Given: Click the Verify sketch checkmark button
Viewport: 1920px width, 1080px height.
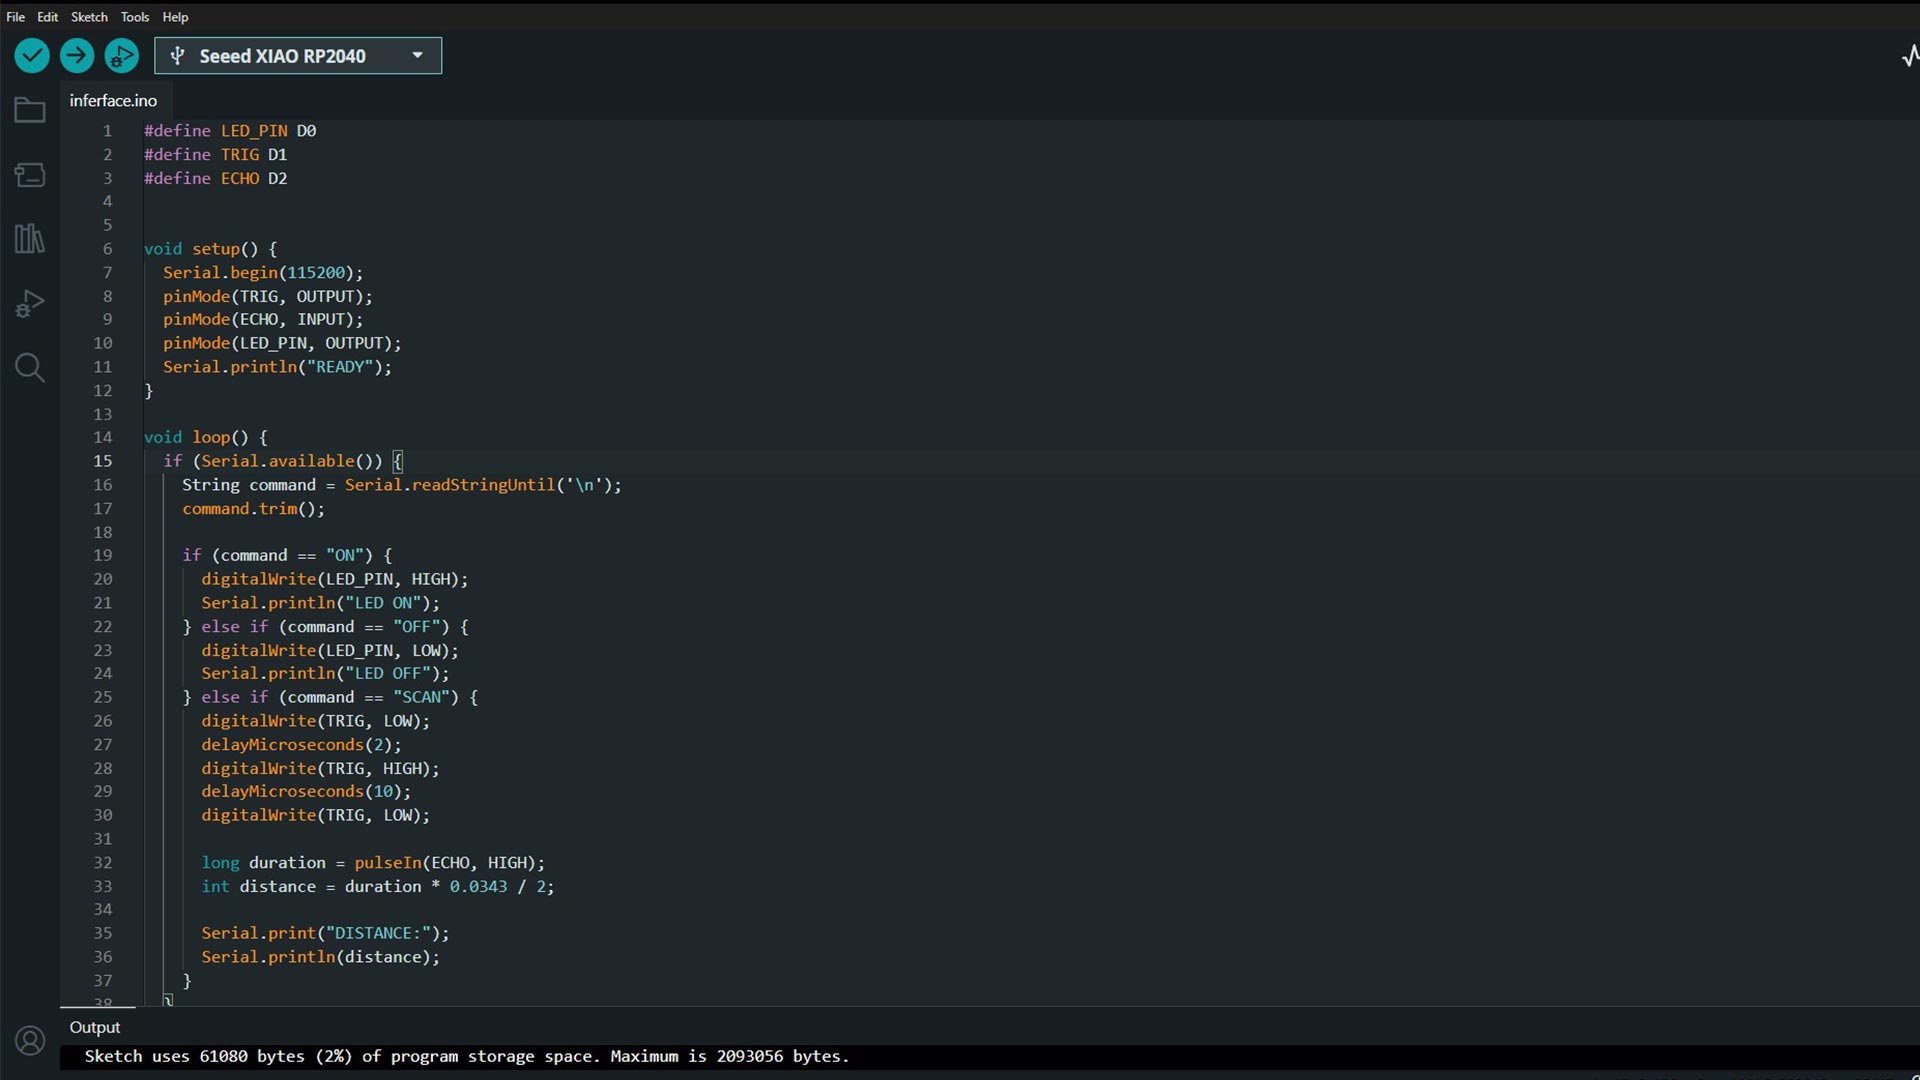Looking at the screenshot, I should 32,56.
